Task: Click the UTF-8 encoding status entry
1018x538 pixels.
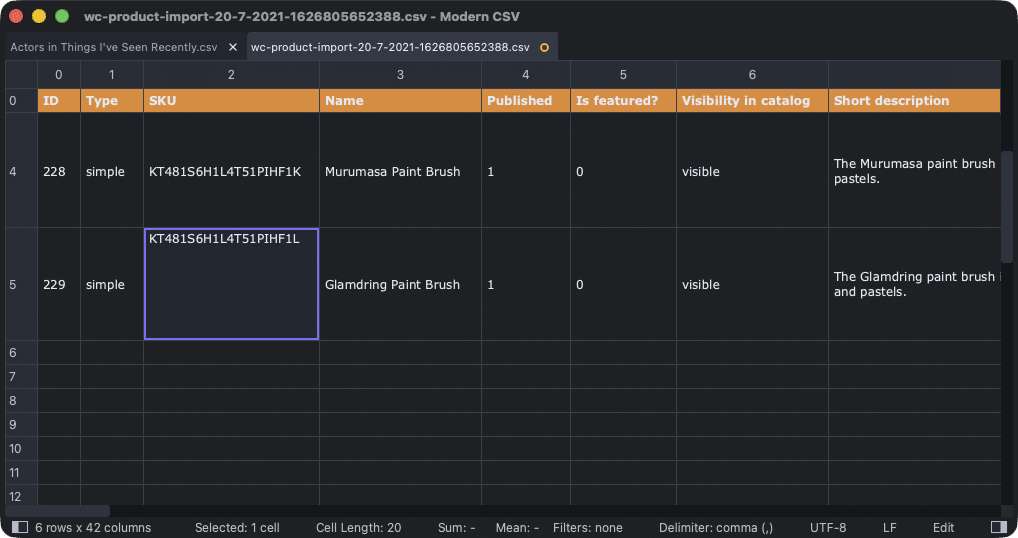Action: point(828,528)
